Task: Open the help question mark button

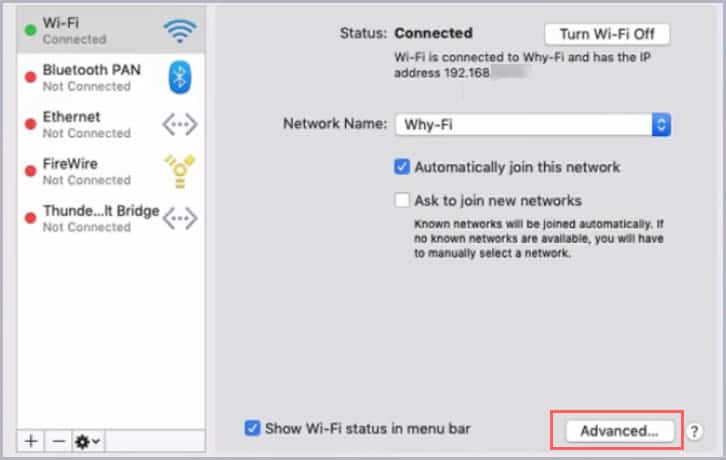Action: 694,431
